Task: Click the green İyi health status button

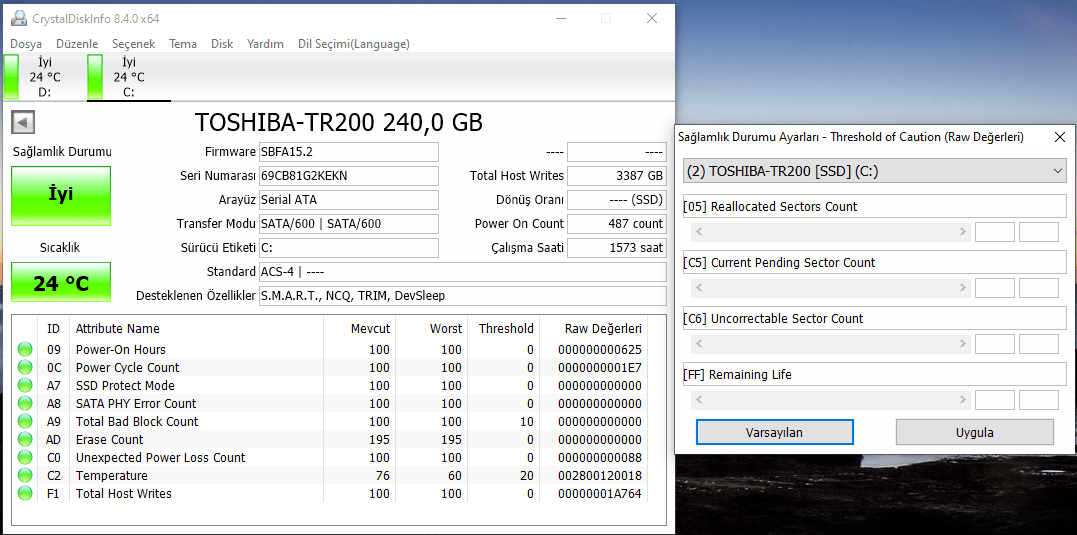Action: [x=61, y=195]
